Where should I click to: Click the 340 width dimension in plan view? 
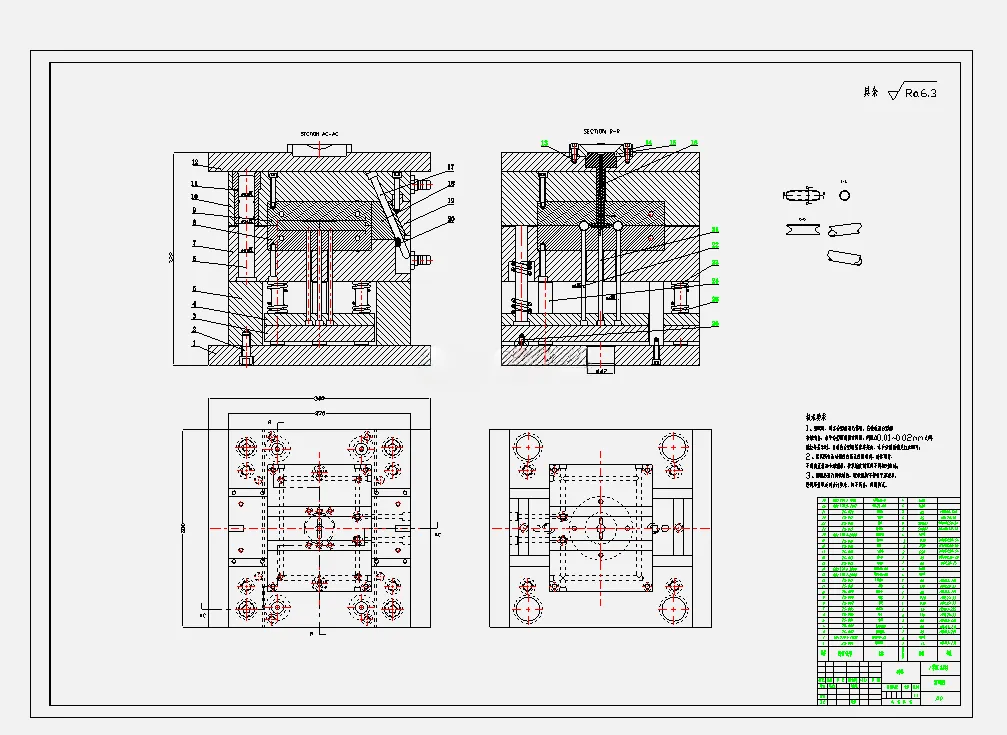(320, 398)
